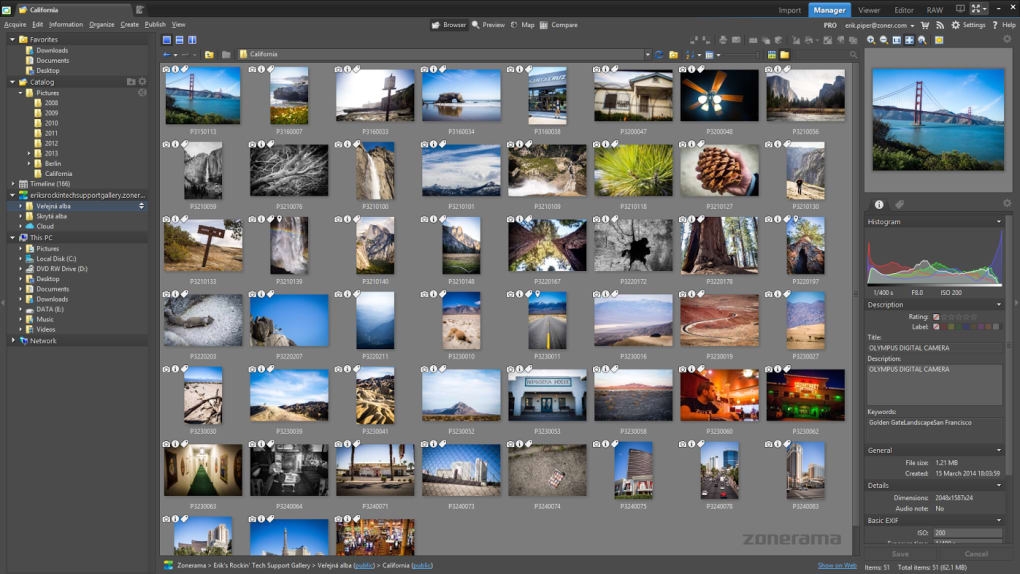Open the Acquire menu

[x=15, y=25]
